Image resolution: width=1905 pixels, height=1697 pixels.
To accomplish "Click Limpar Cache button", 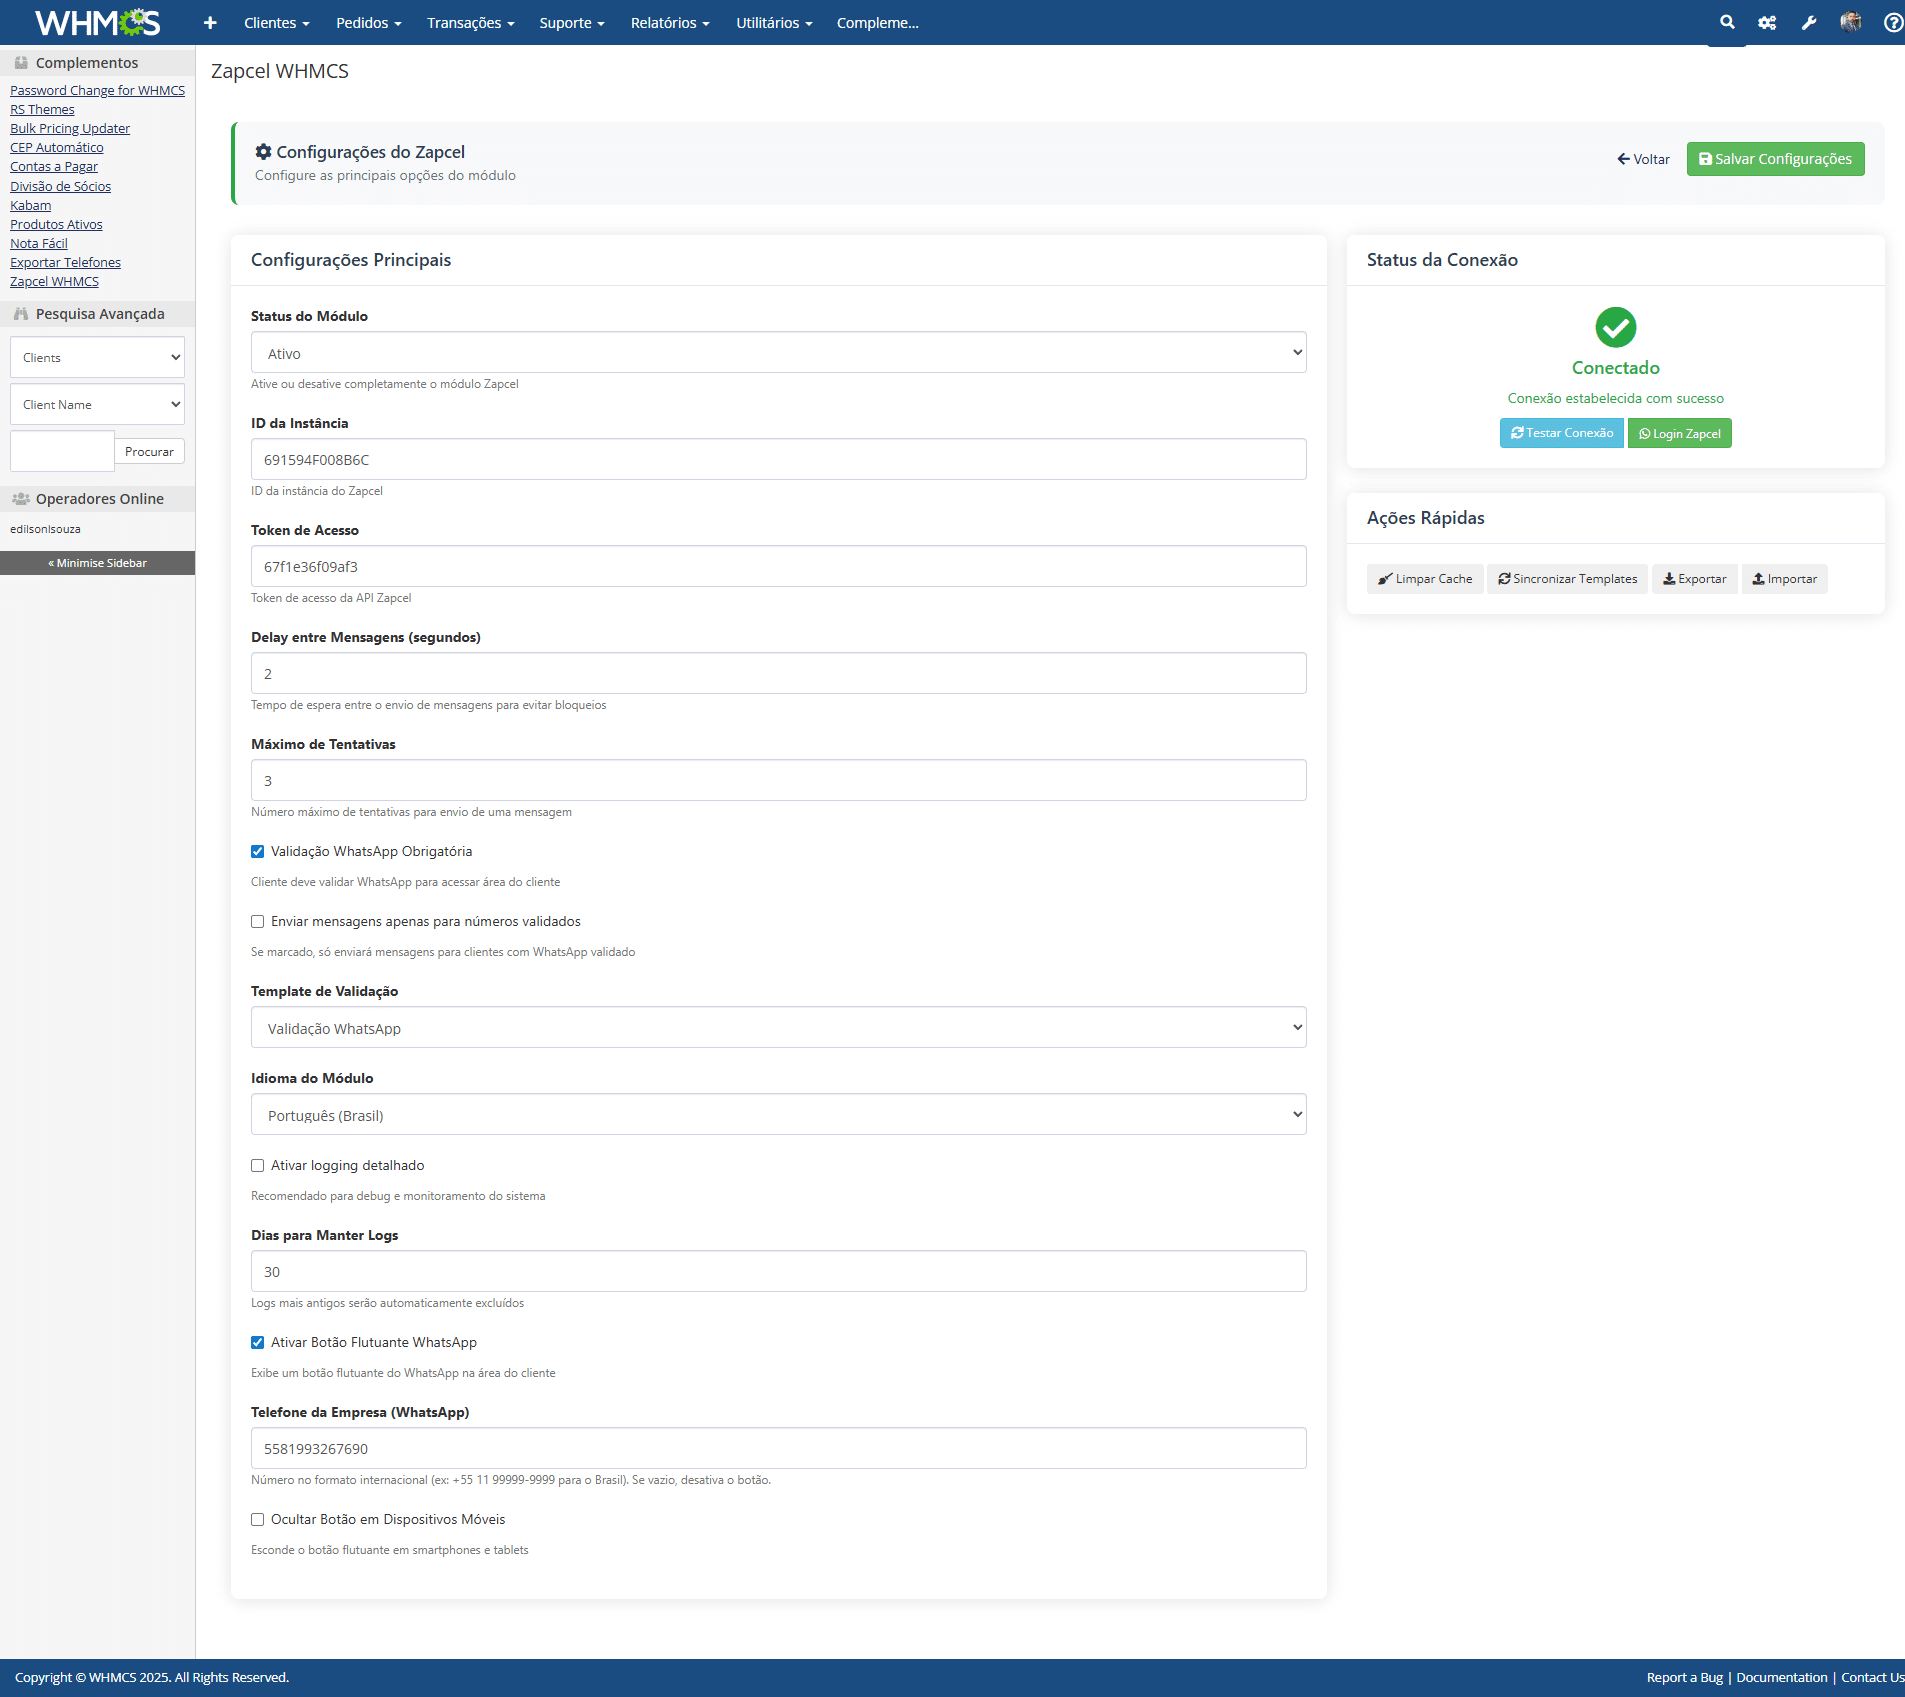I will coord(1424,579).
